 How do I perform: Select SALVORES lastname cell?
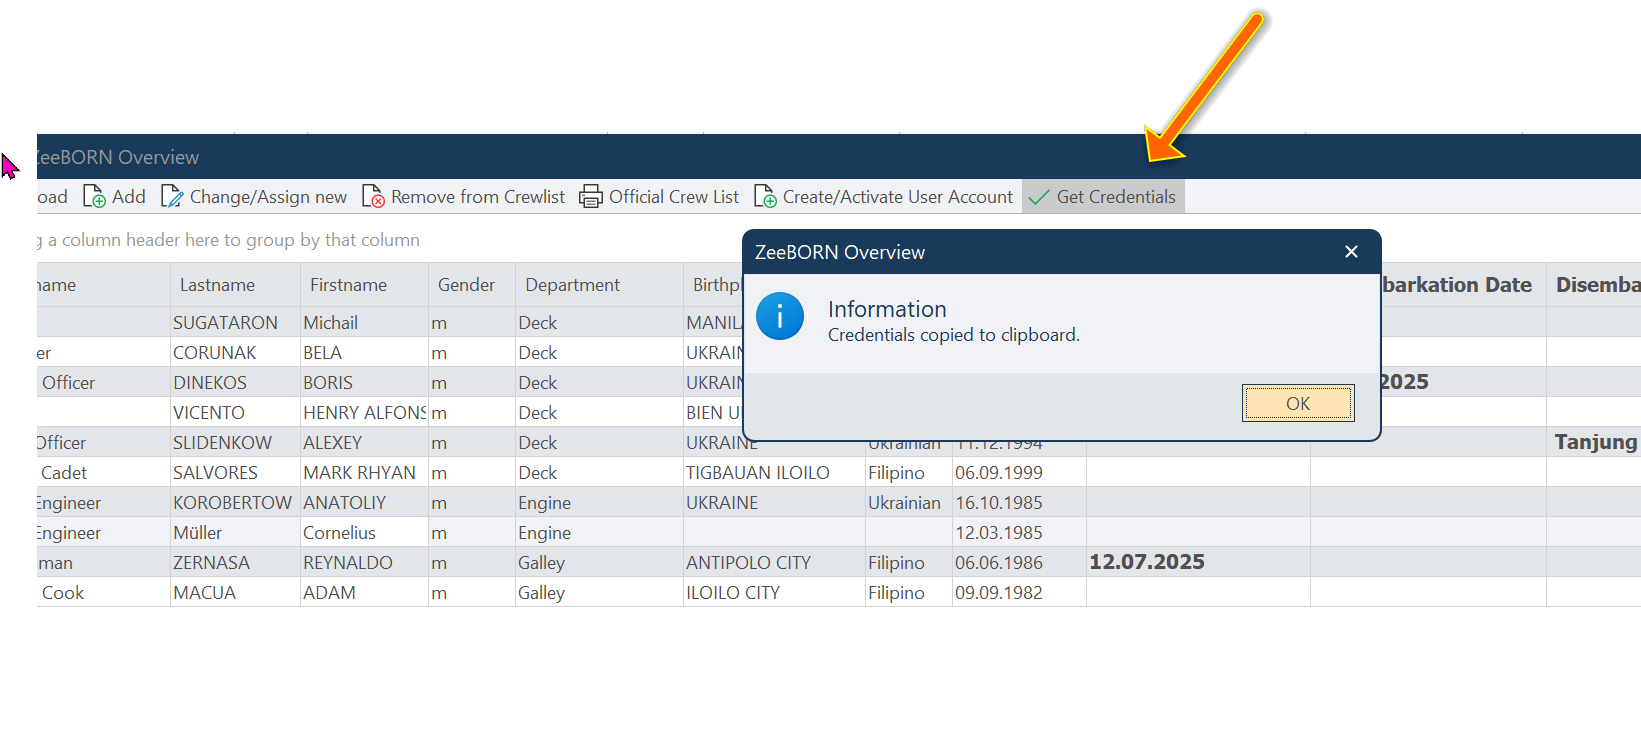pyautogui.click(x=235, y=473)
